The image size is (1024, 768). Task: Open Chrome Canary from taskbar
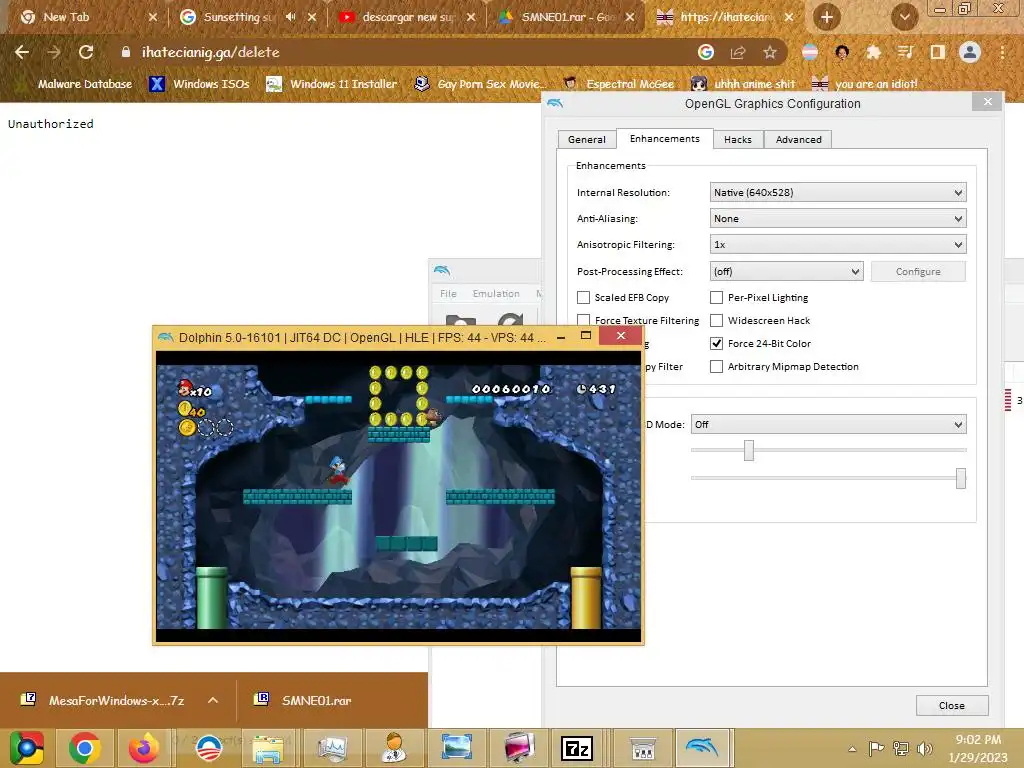(27, 748)
